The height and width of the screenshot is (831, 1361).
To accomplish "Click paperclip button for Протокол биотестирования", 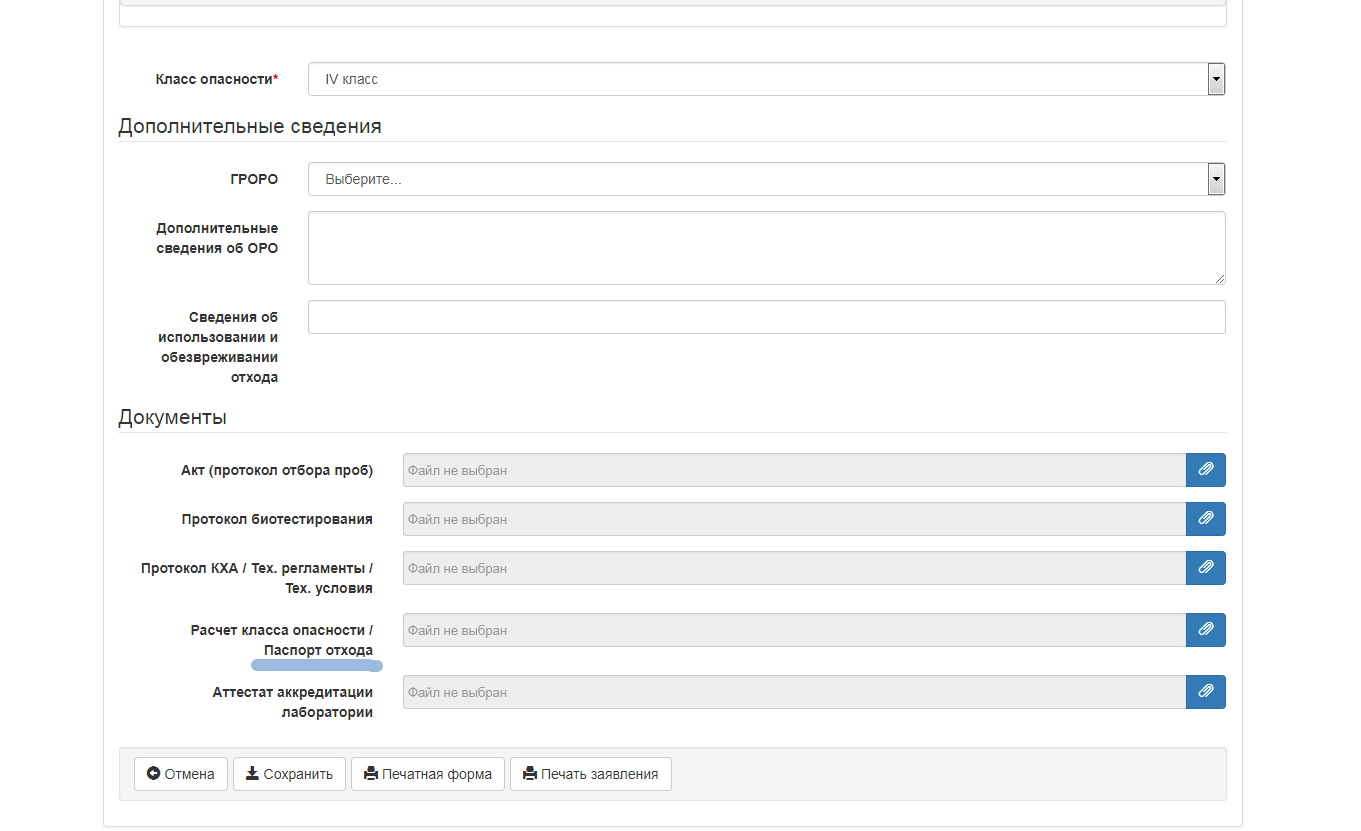I will (1205, 519).
